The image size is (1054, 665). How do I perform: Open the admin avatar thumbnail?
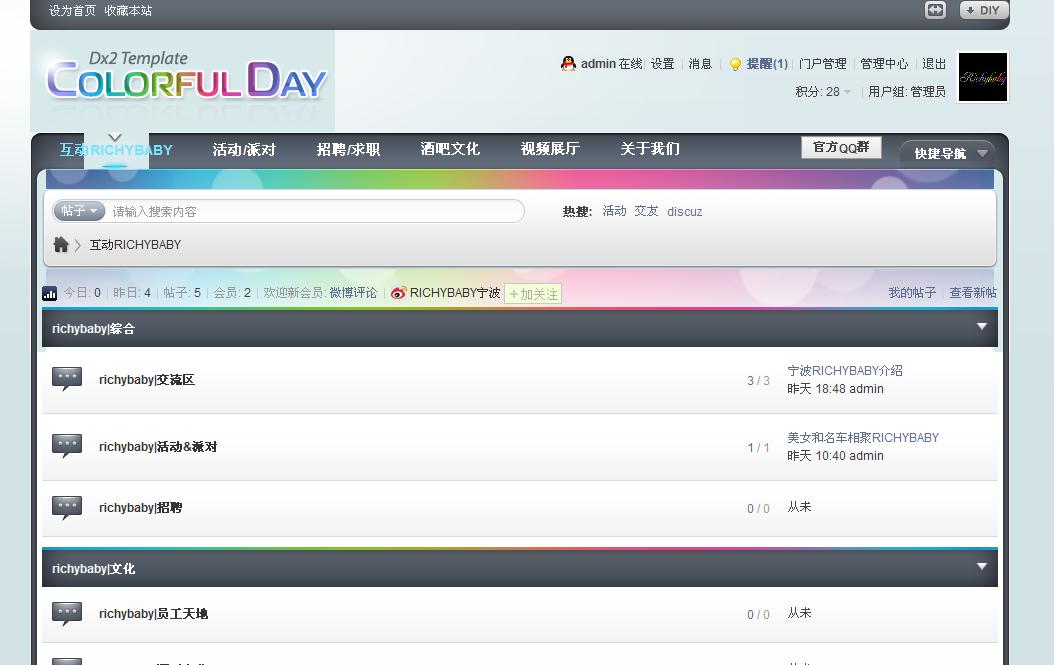983,77
